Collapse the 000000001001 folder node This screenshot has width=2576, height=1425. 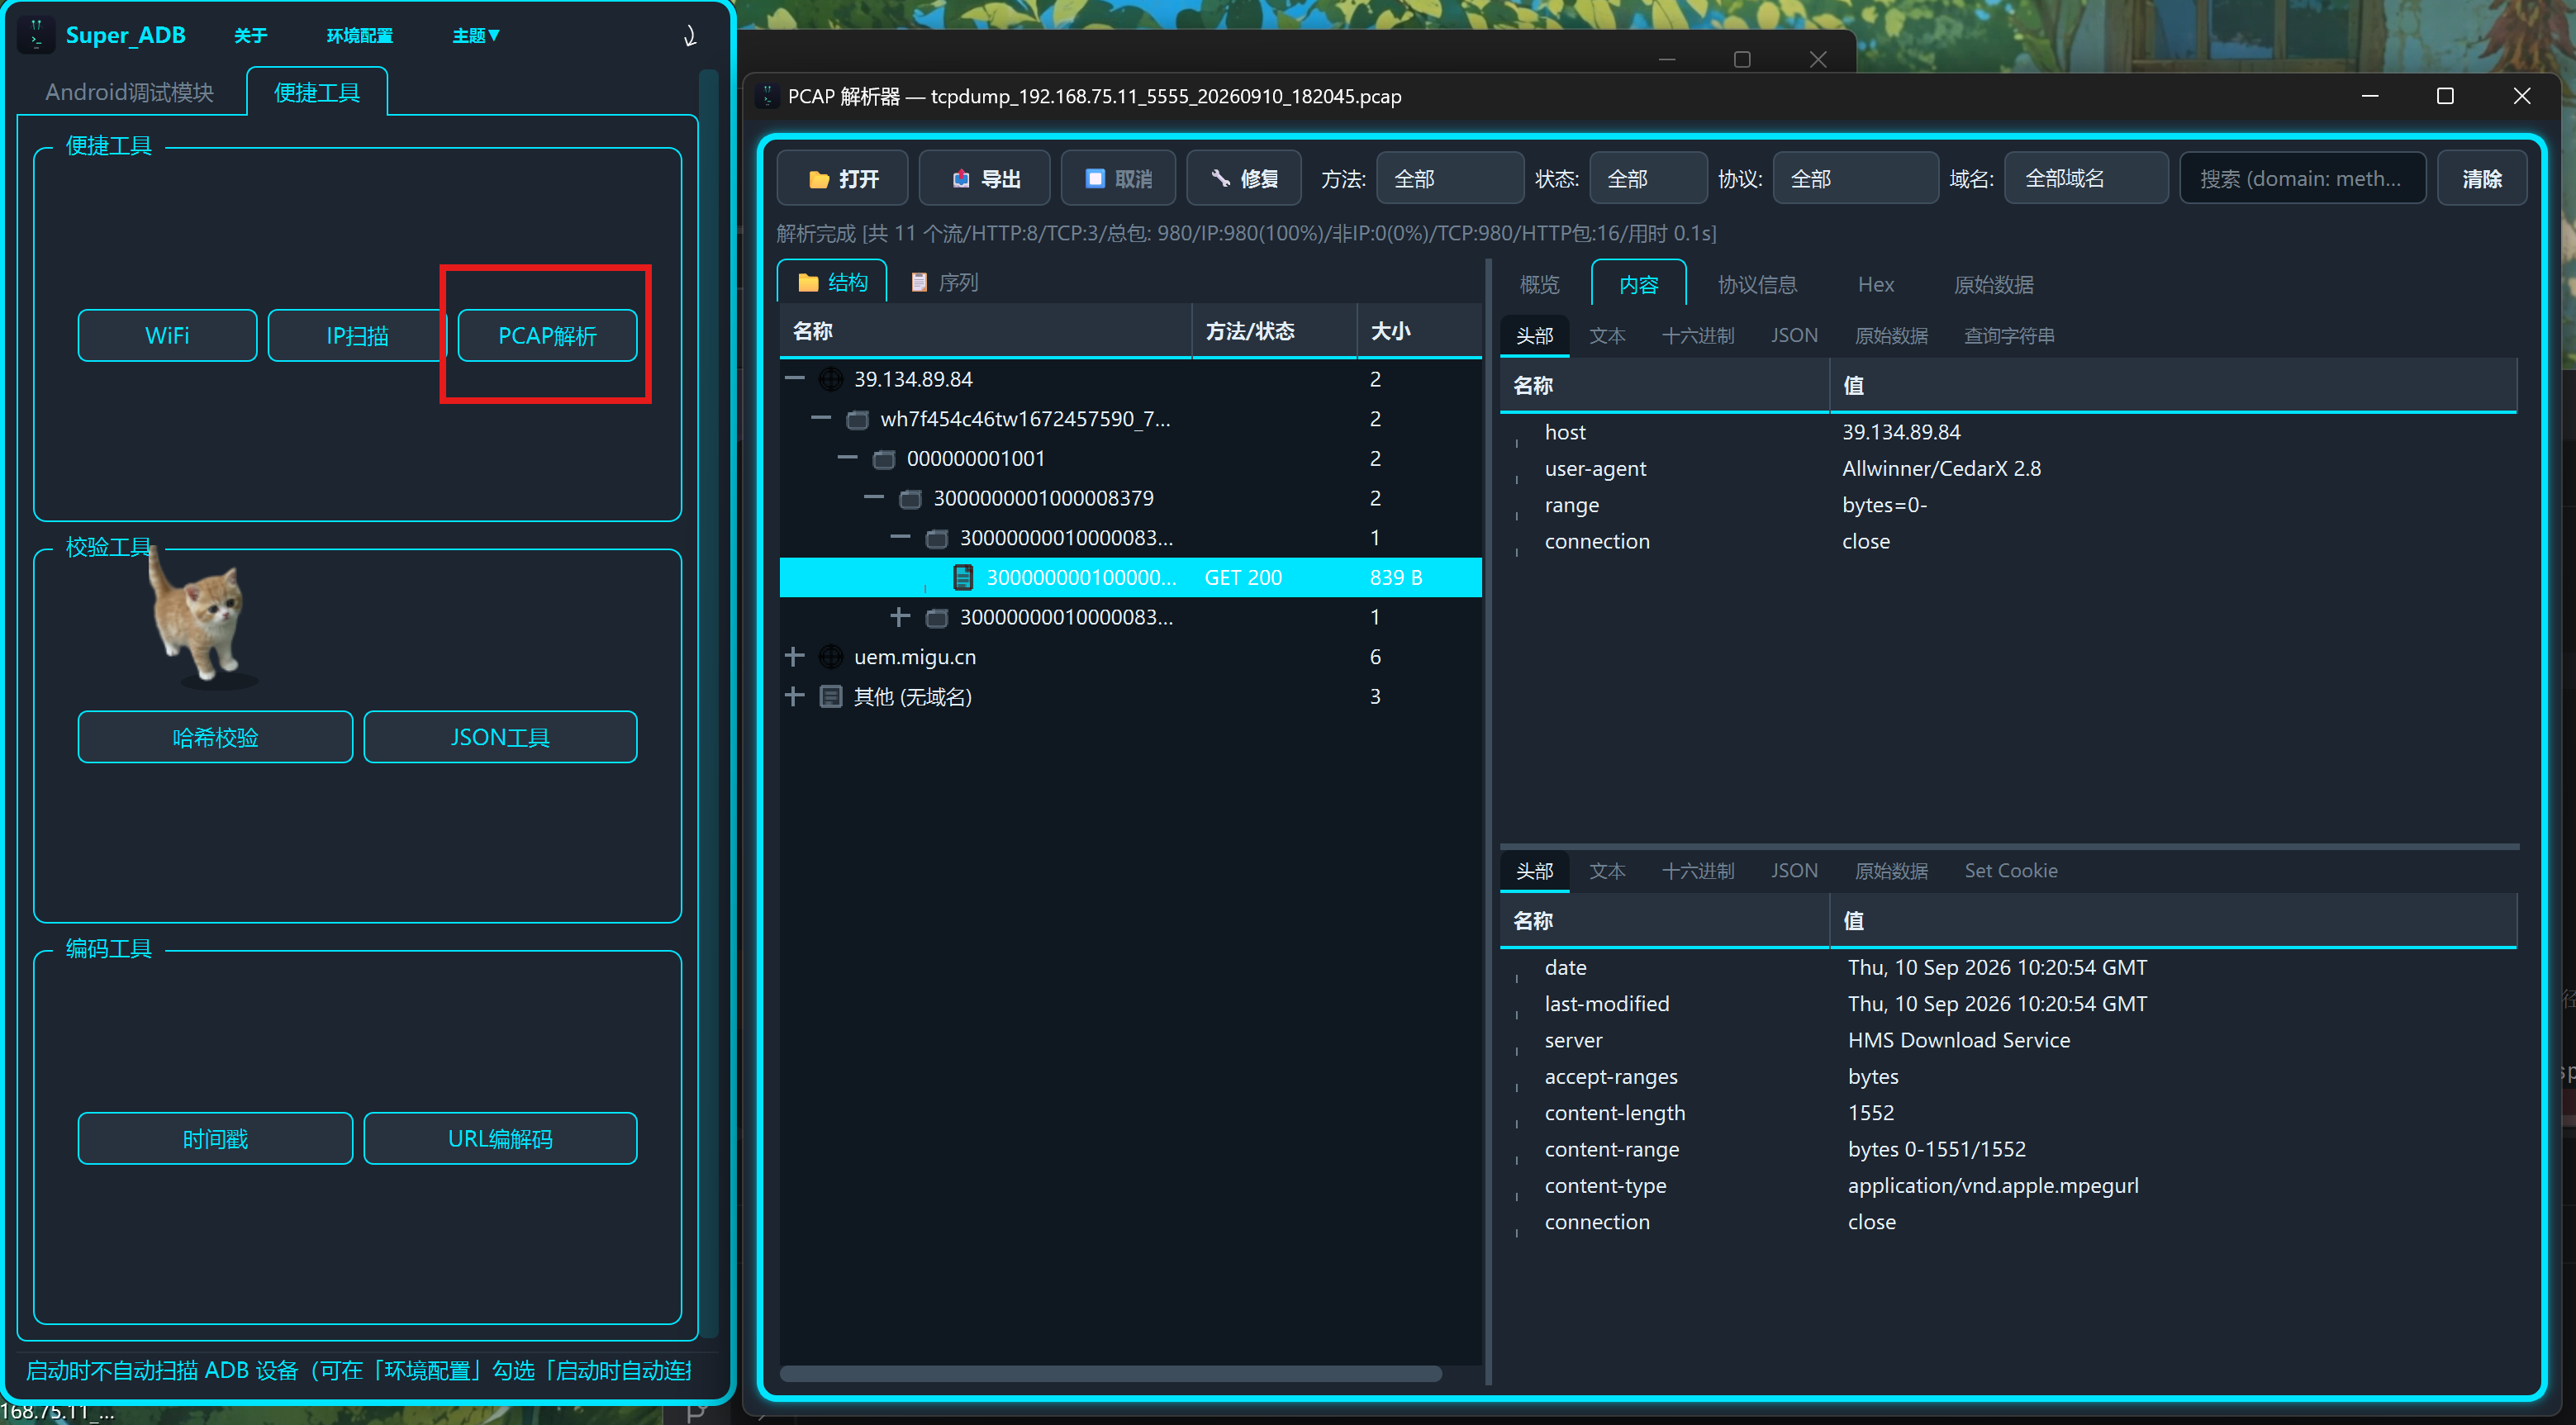click(848, 458)
